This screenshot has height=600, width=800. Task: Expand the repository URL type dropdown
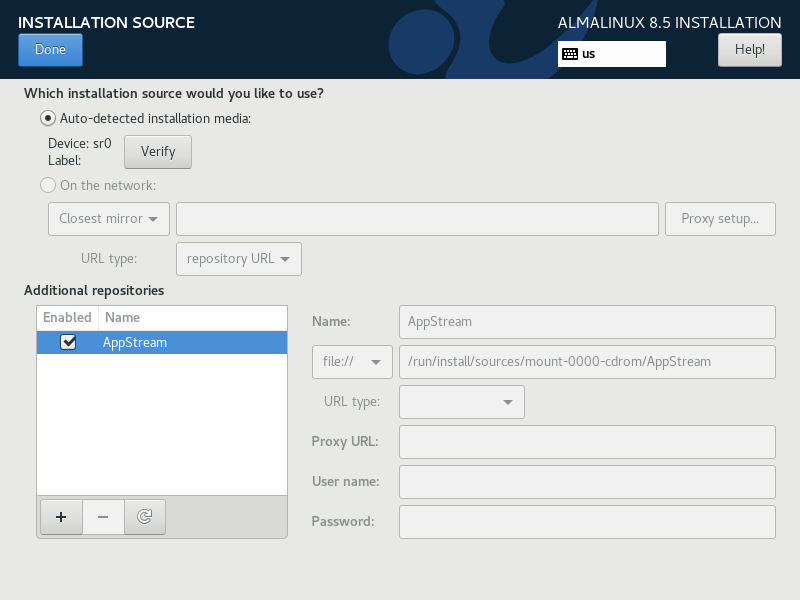tap(238, 258)
